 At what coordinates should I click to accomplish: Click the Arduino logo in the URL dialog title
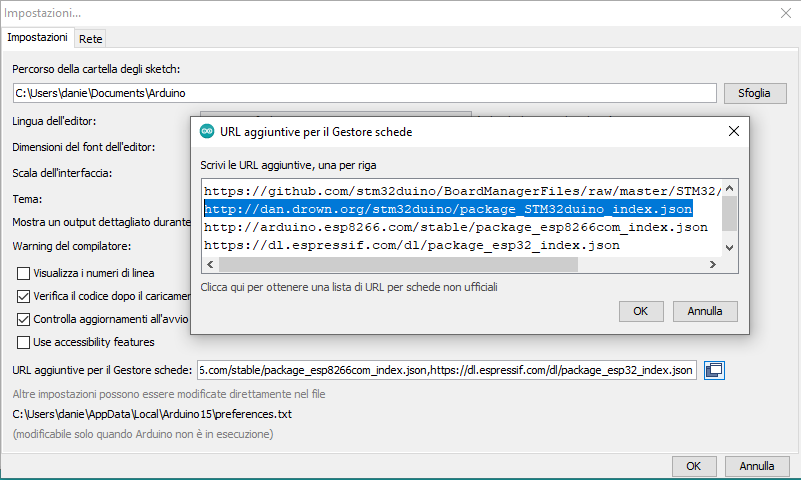[x=207, y=131]
